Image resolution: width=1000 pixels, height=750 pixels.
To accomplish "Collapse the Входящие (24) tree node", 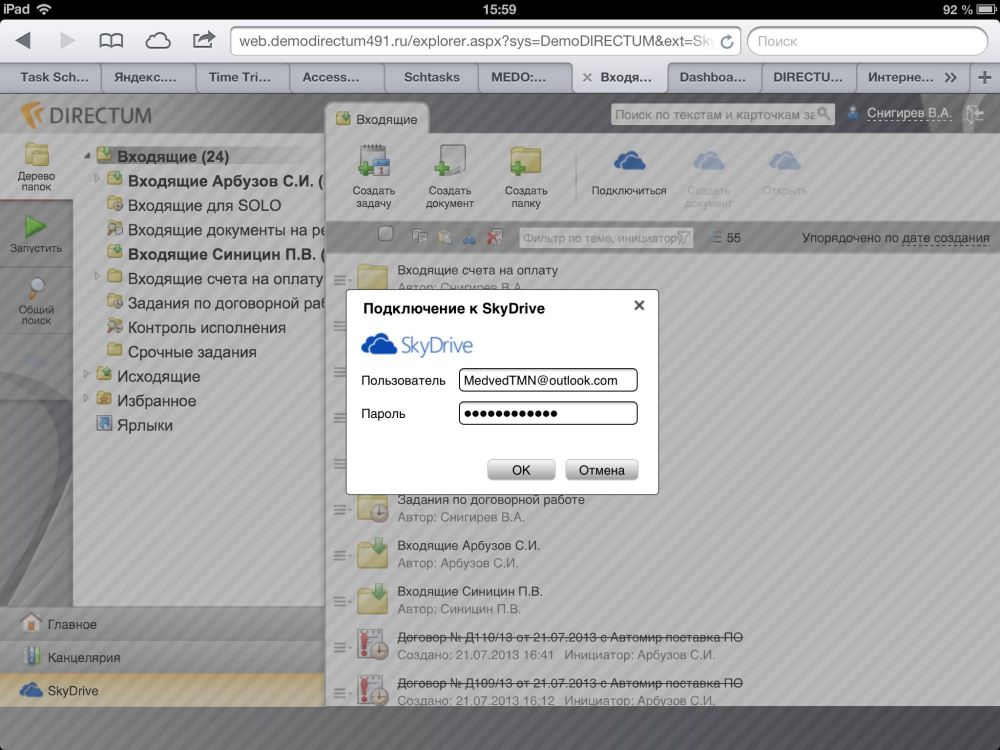I will 87,156.
